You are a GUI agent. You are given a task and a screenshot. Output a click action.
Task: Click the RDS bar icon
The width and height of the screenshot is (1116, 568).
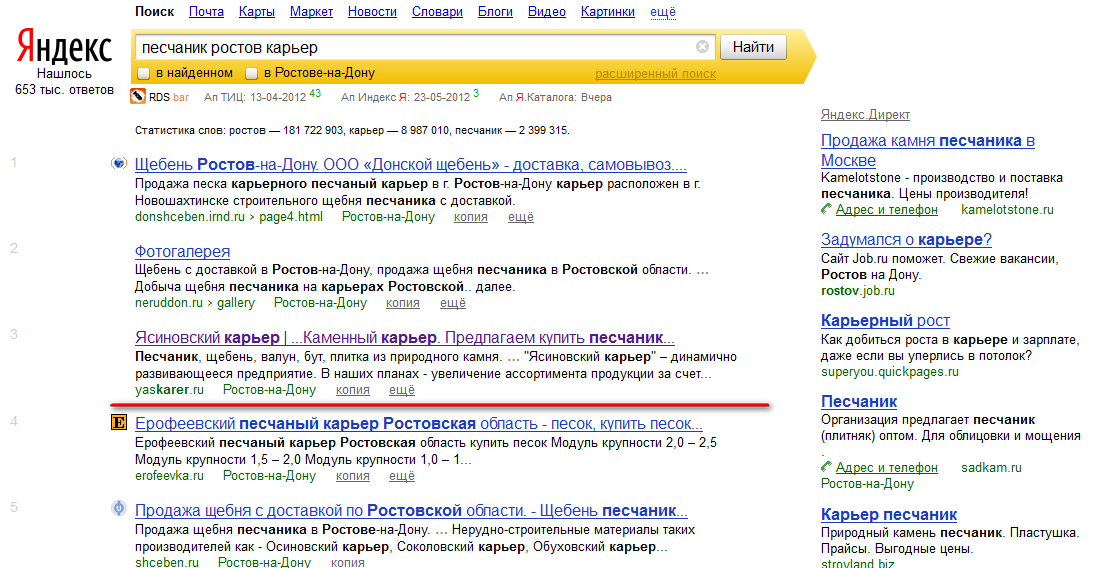click(x=138, y=96)
